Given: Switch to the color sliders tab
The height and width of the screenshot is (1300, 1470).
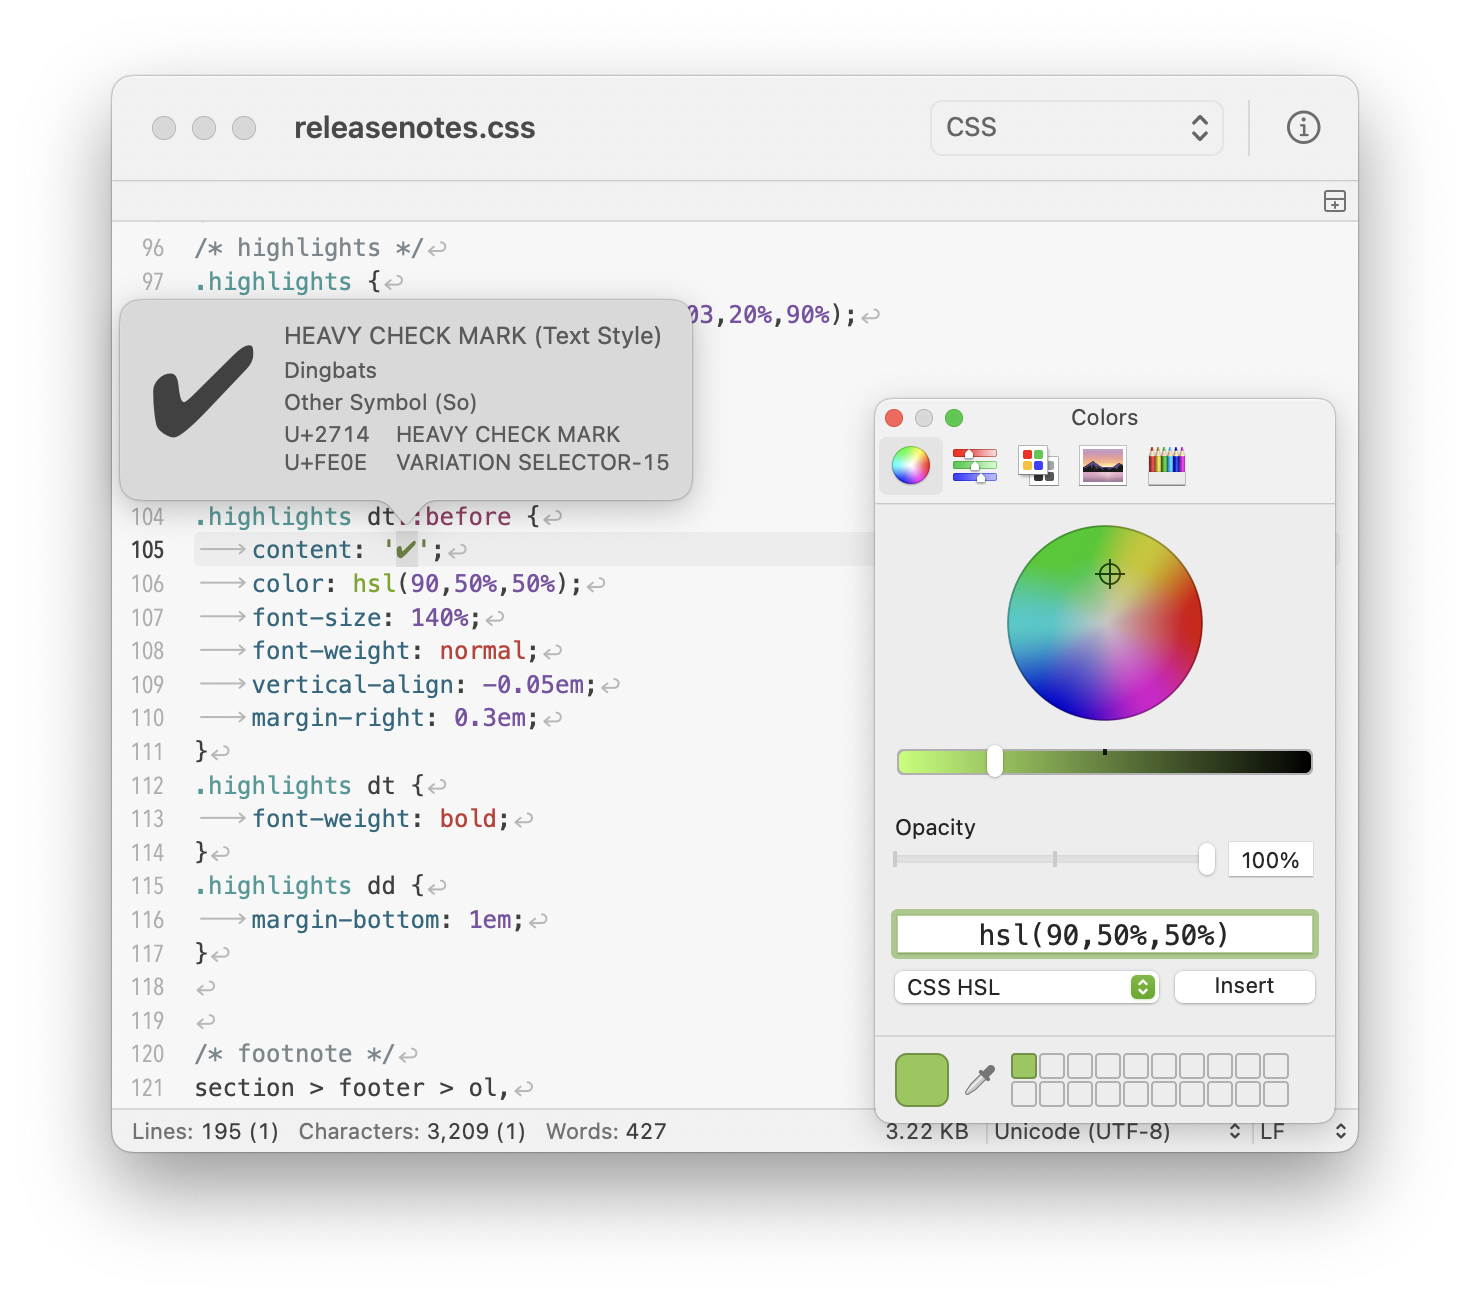Looking at the screenshot, I should point(975,465).
